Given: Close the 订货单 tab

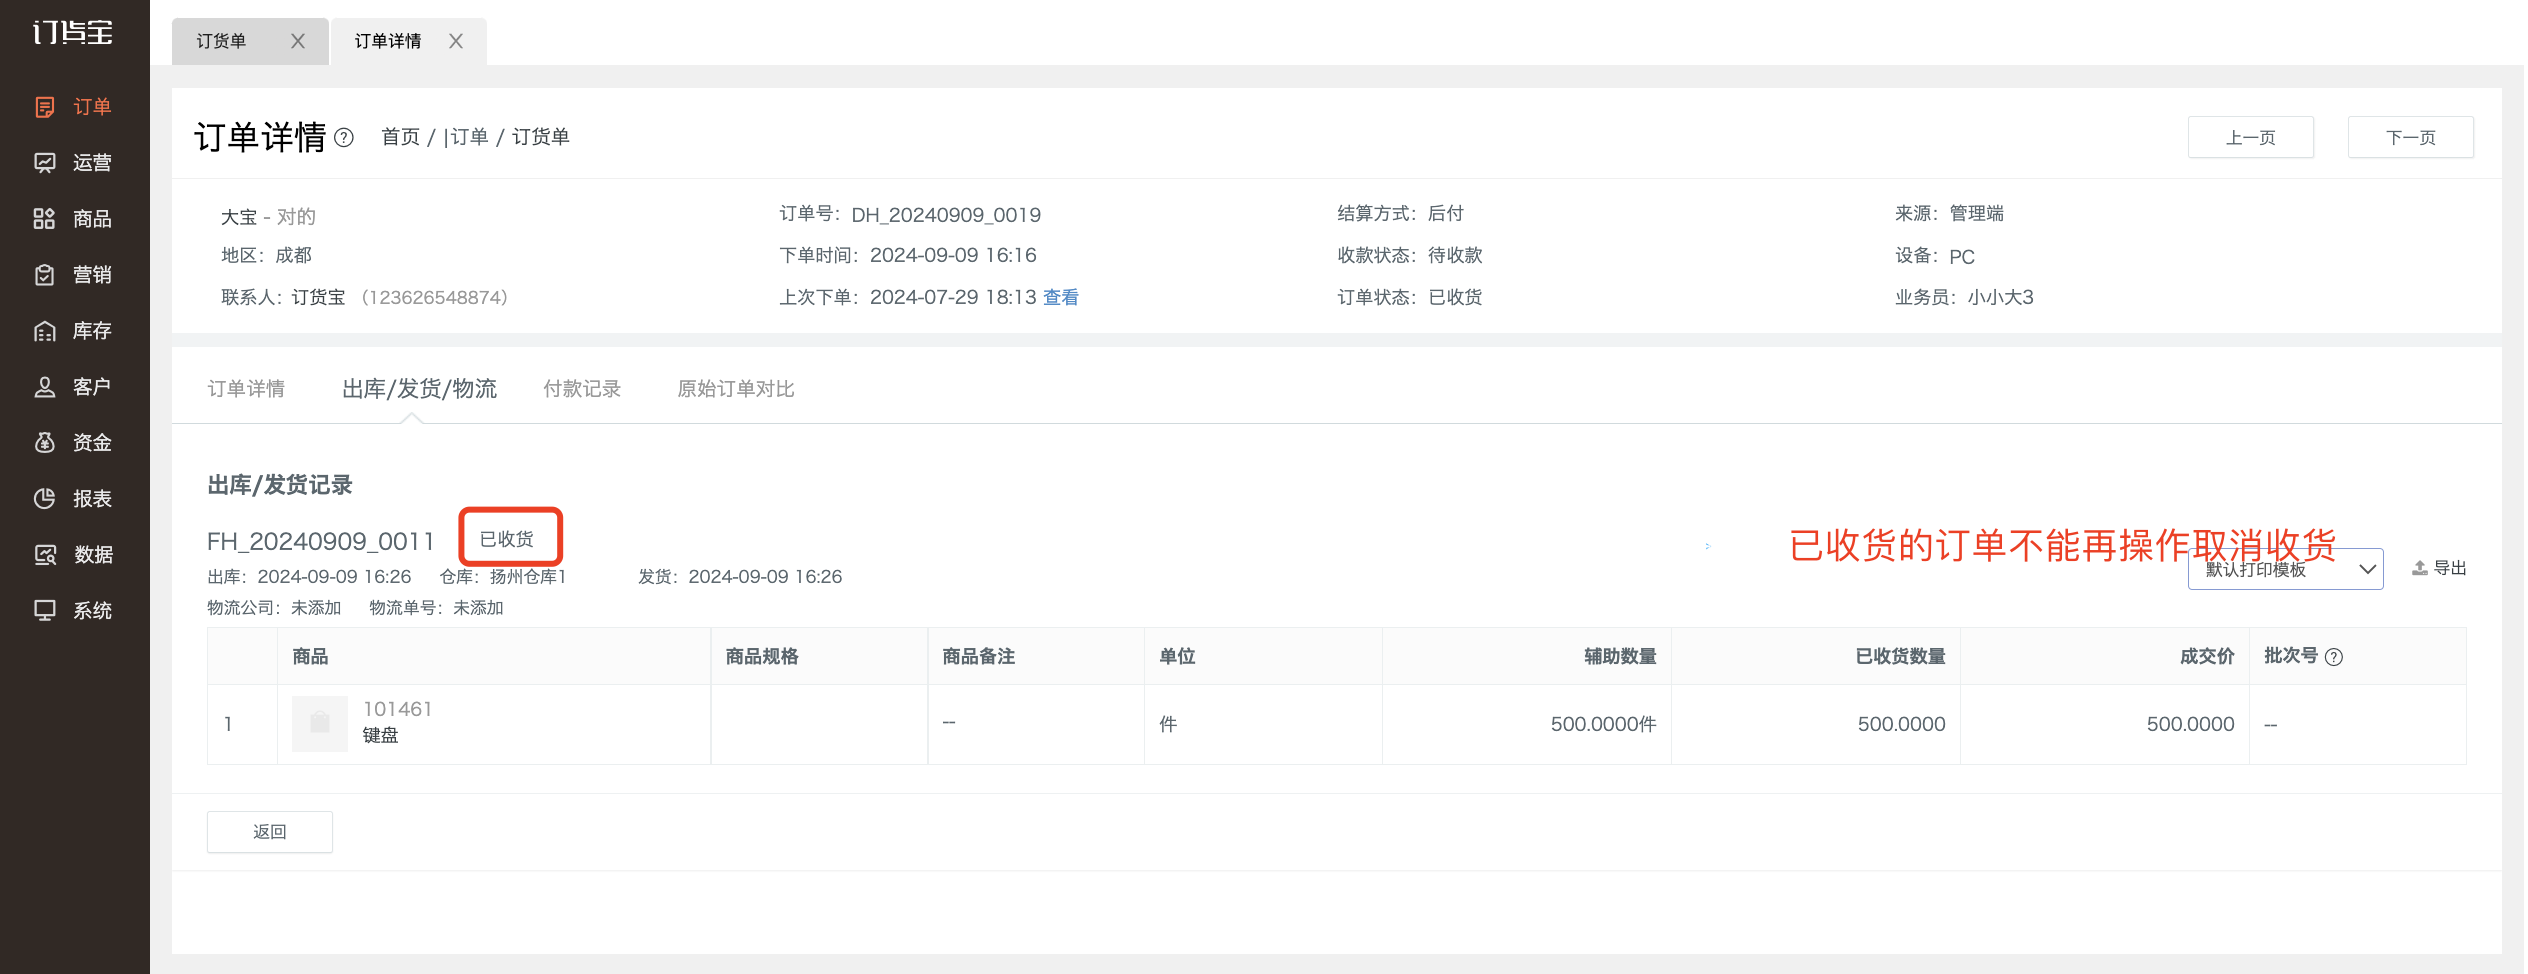Looking at the screenshot, I should tap(298, 41).
